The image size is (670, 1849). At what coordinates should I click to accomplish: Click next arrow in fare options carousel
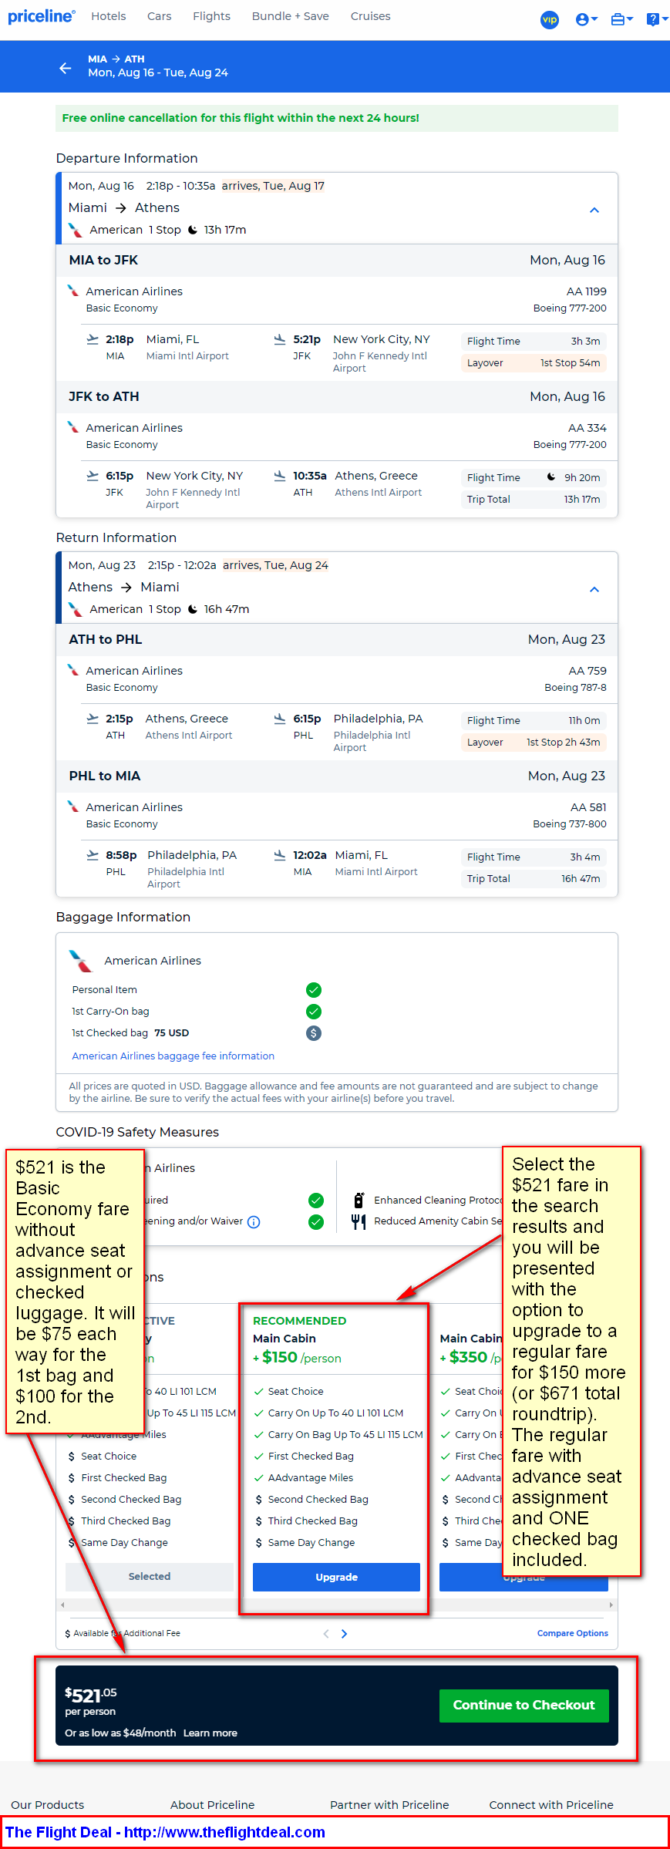click(x=345, y=1633)
